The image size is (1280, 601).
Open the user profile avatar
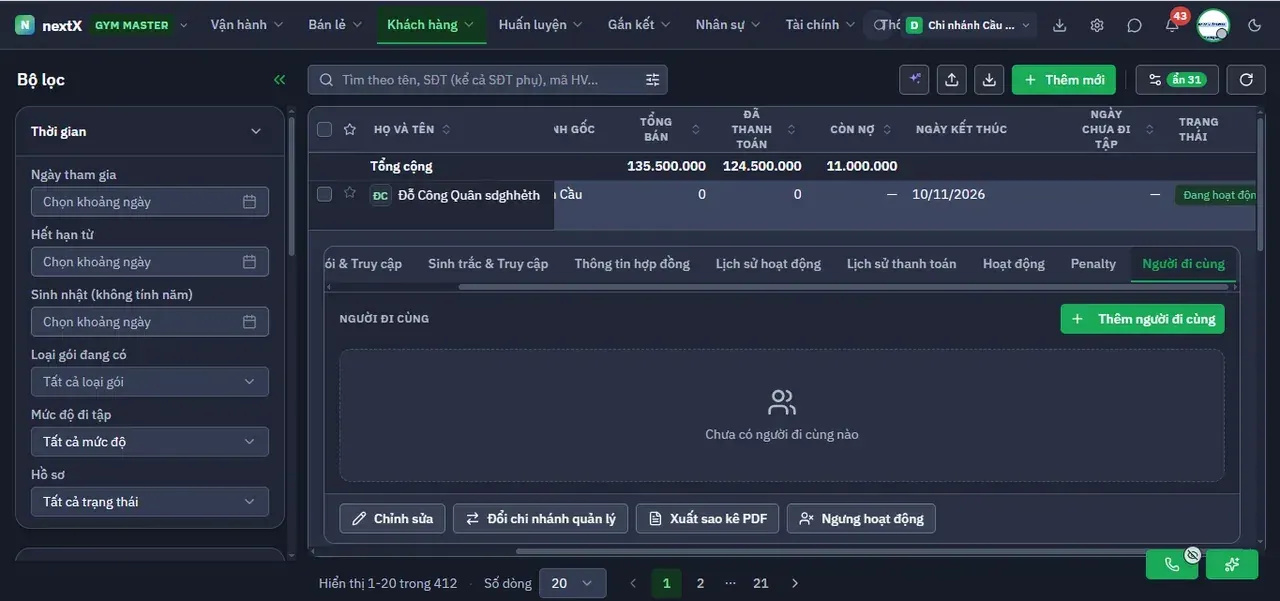(1213, 25)
